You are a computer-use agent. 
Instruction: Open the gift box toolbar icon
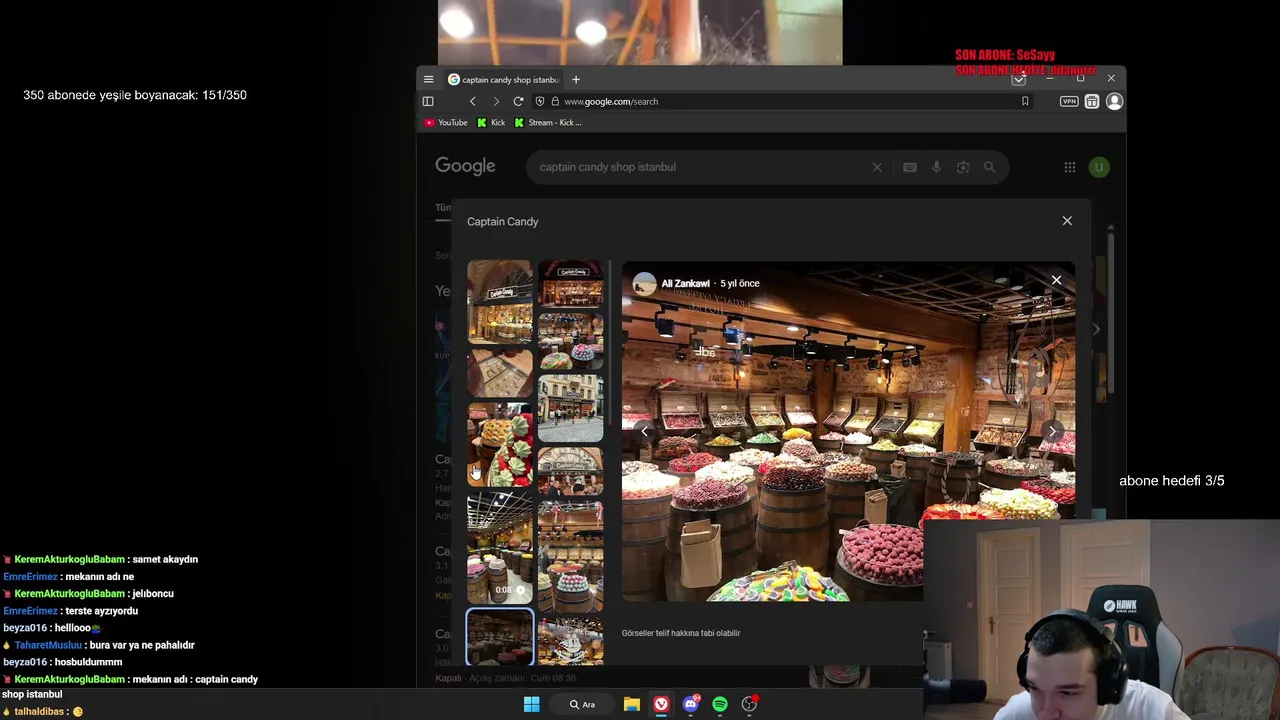coord(1092,101)
